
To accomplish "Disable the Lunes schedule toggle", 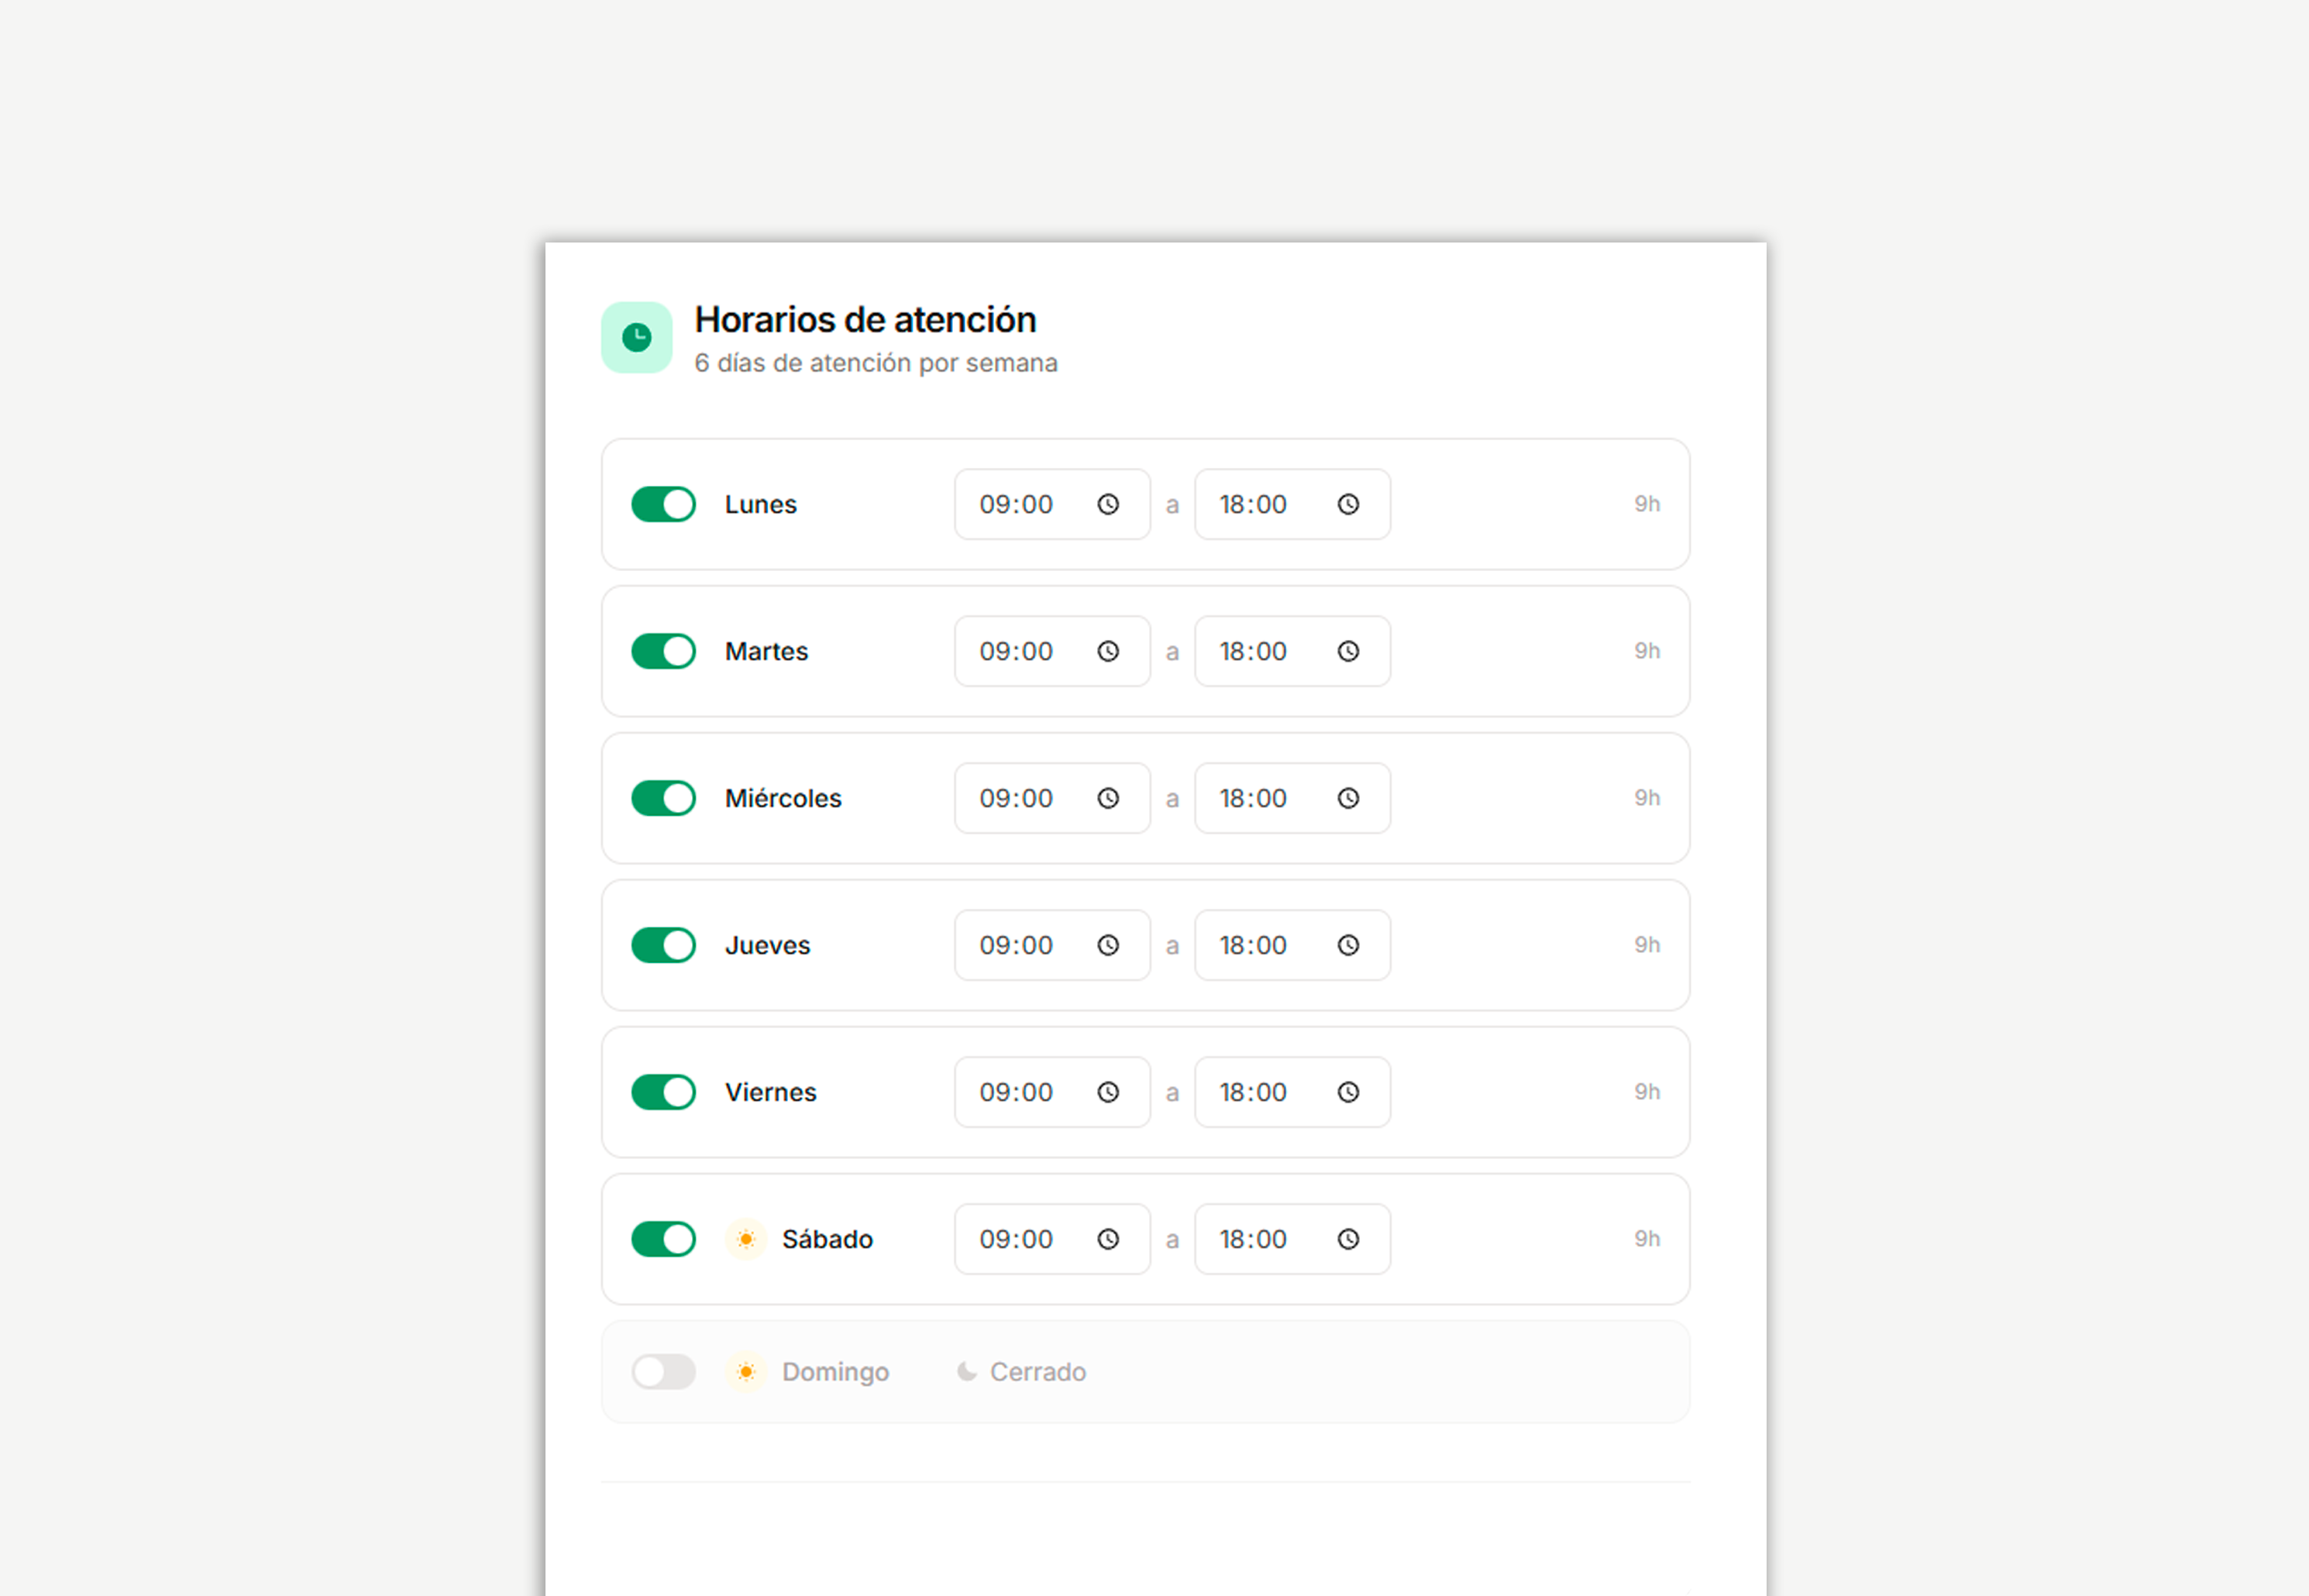I will pyautogui.click(x=663, y=505).
